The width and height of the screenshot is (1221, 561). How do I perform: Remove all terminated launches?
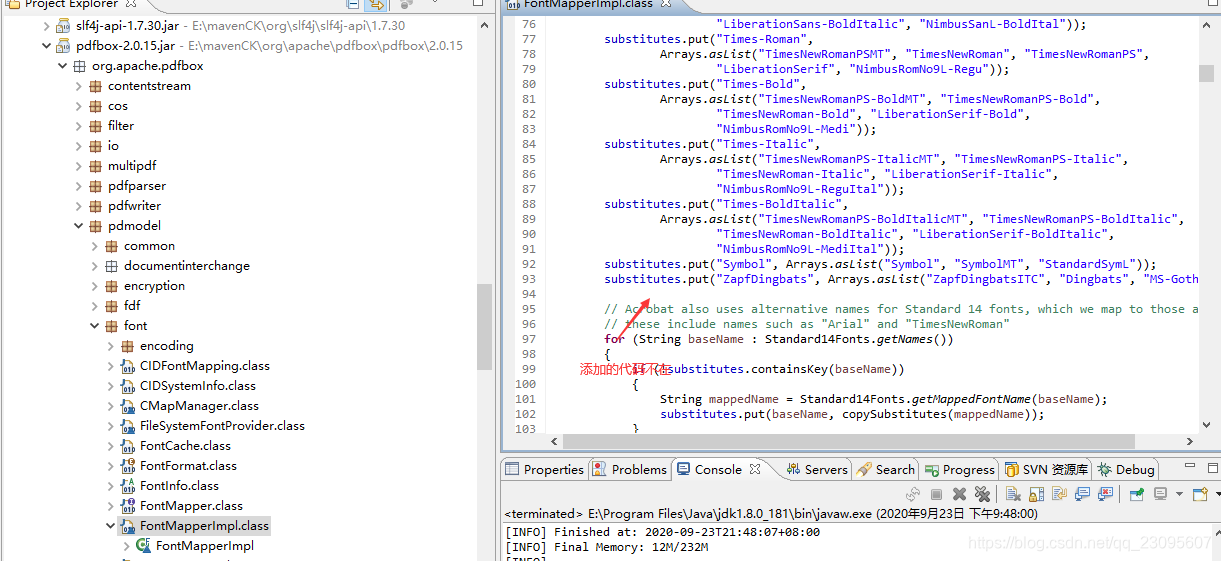point(982,494)
